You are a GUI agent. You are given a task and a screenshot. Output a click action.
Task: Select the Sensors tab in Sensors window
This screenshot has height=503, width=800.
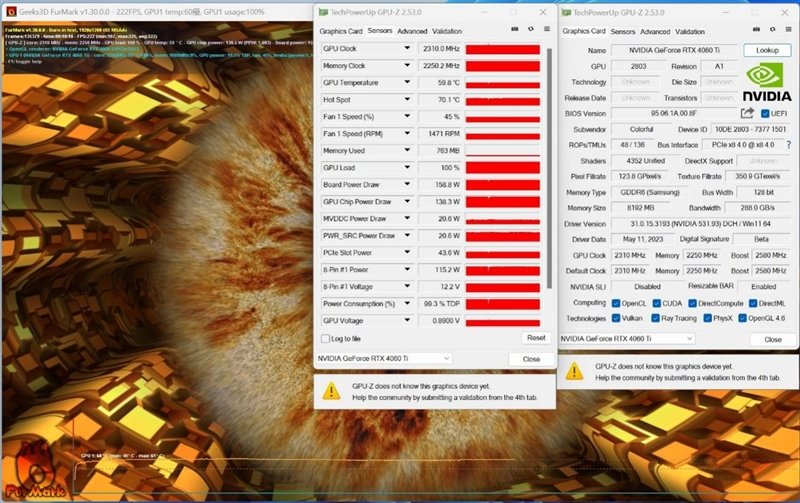(380, 31)
